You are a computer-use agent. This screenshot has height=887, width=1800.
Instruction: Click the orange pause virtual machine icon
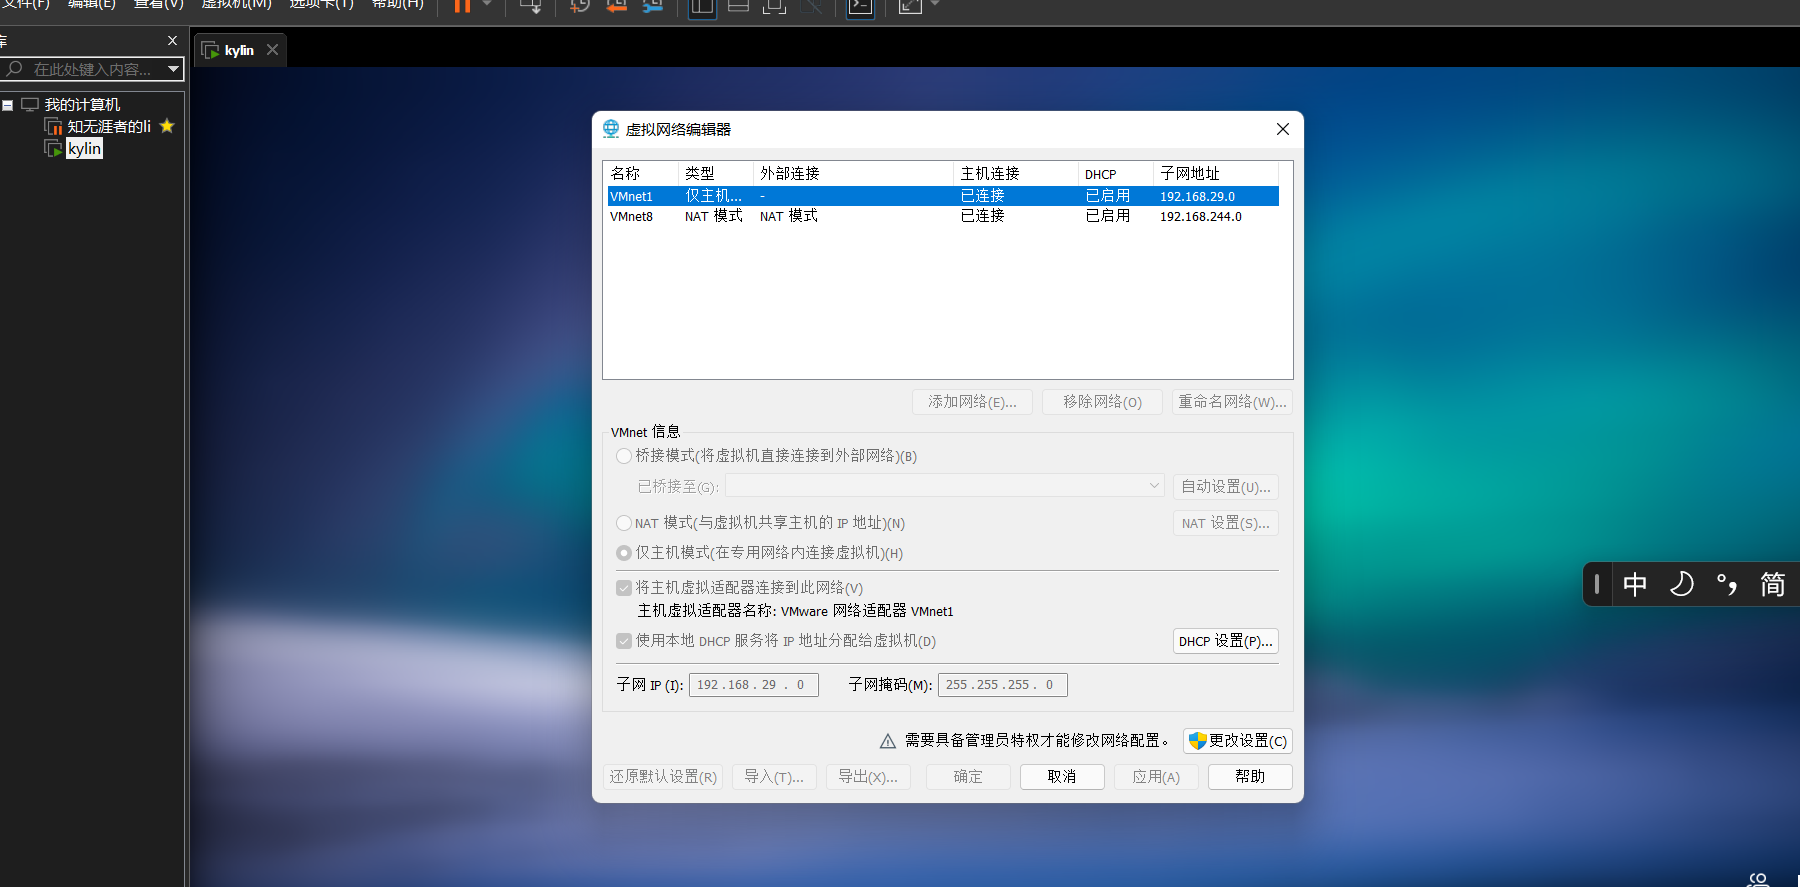pyautogui.click(x=462, y=6)
